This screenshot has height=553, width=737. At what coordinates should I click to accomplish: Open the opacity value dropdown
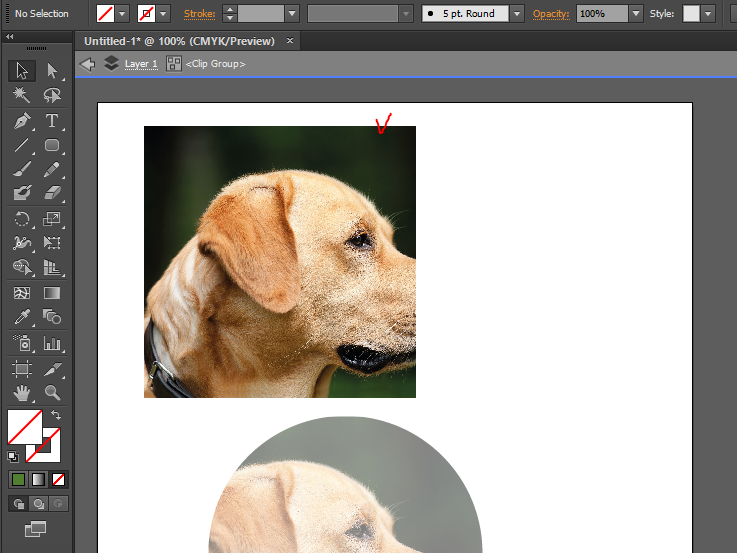[636, 14]
